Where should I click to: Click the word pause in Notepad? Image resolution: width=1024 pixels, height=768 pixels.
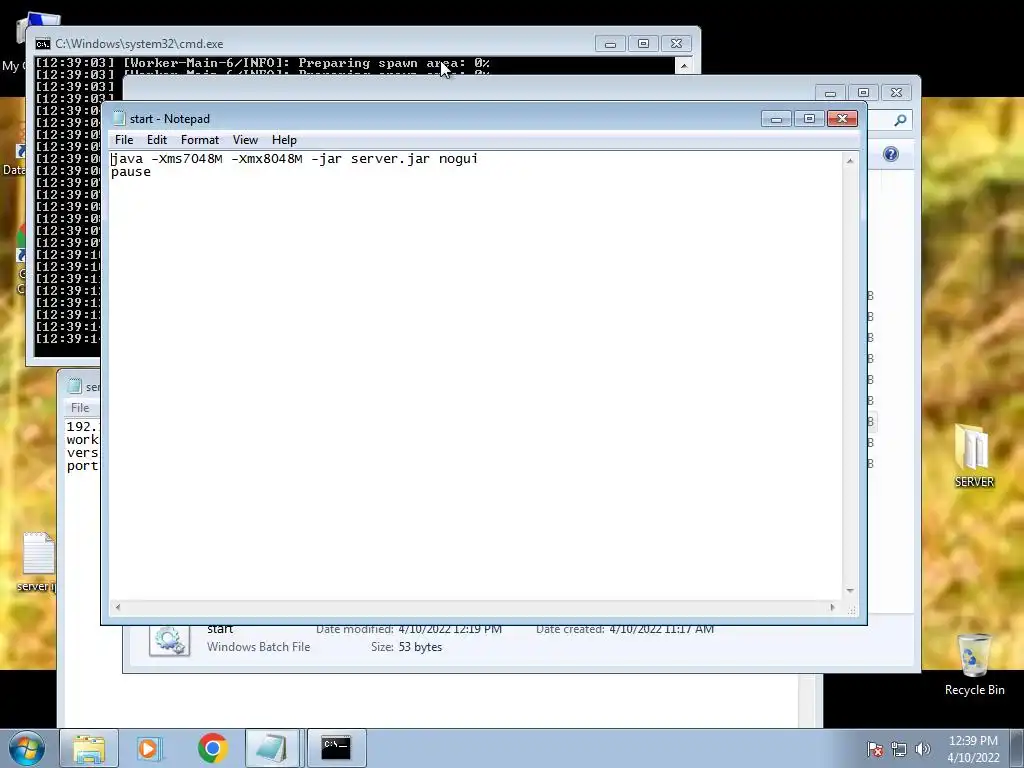coord(131,172)
